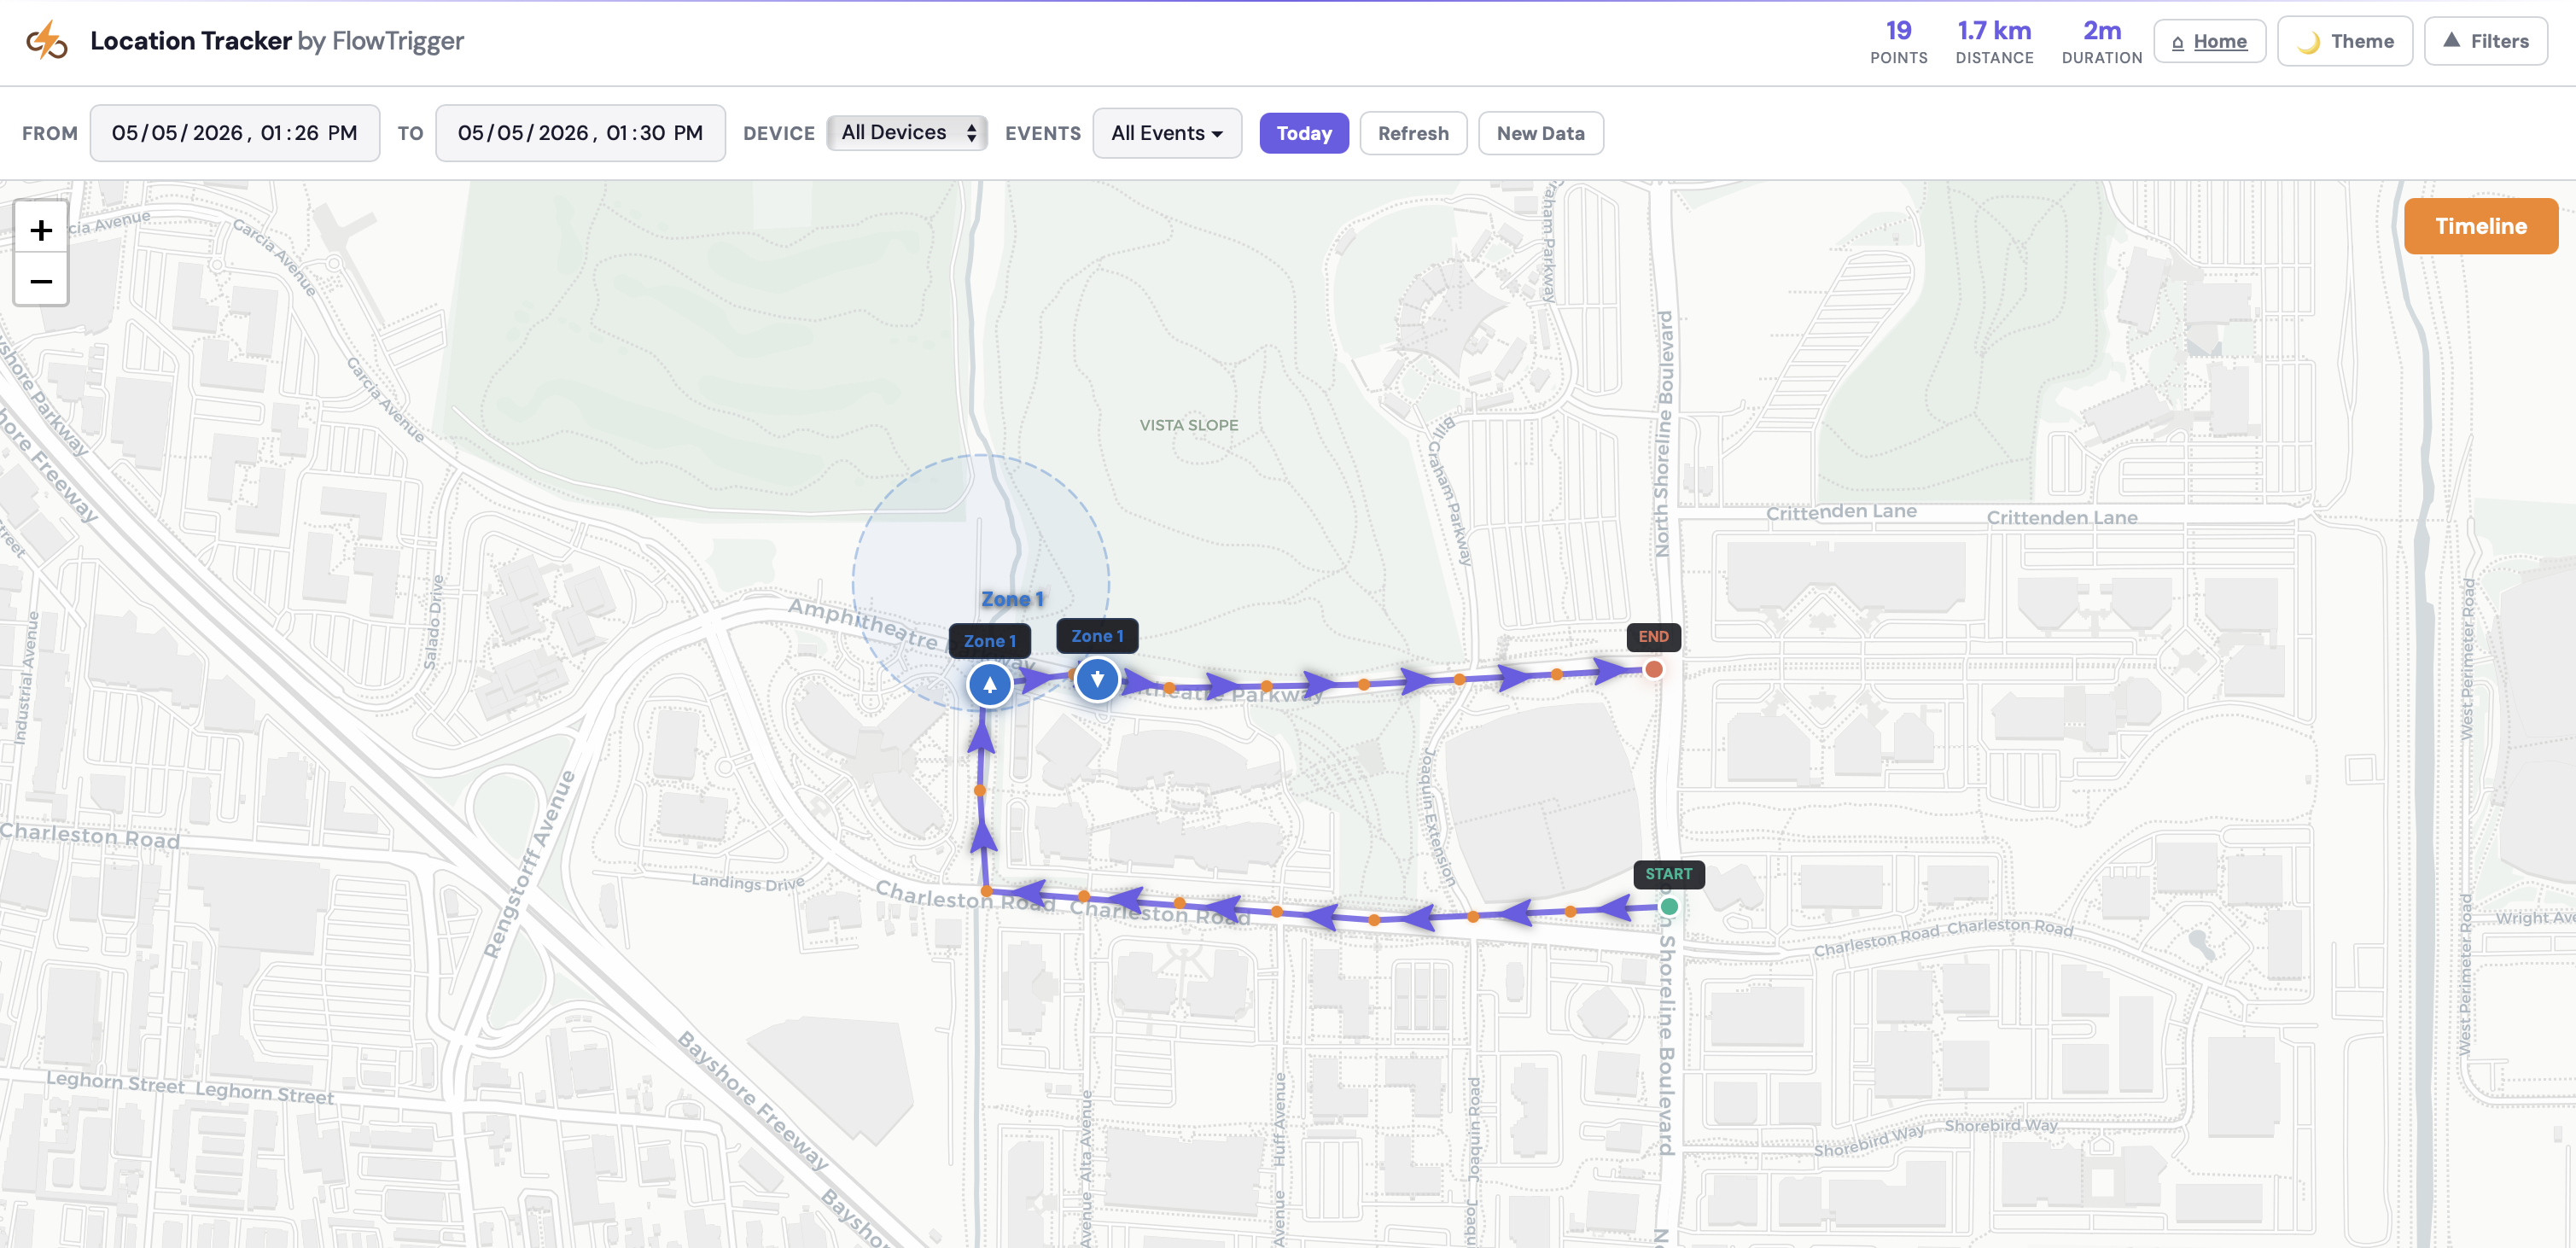The image size is (2576, 1248).
Task: Click the dark Zone 1 label above the exit marker
Action: [x=1097, y=636]
